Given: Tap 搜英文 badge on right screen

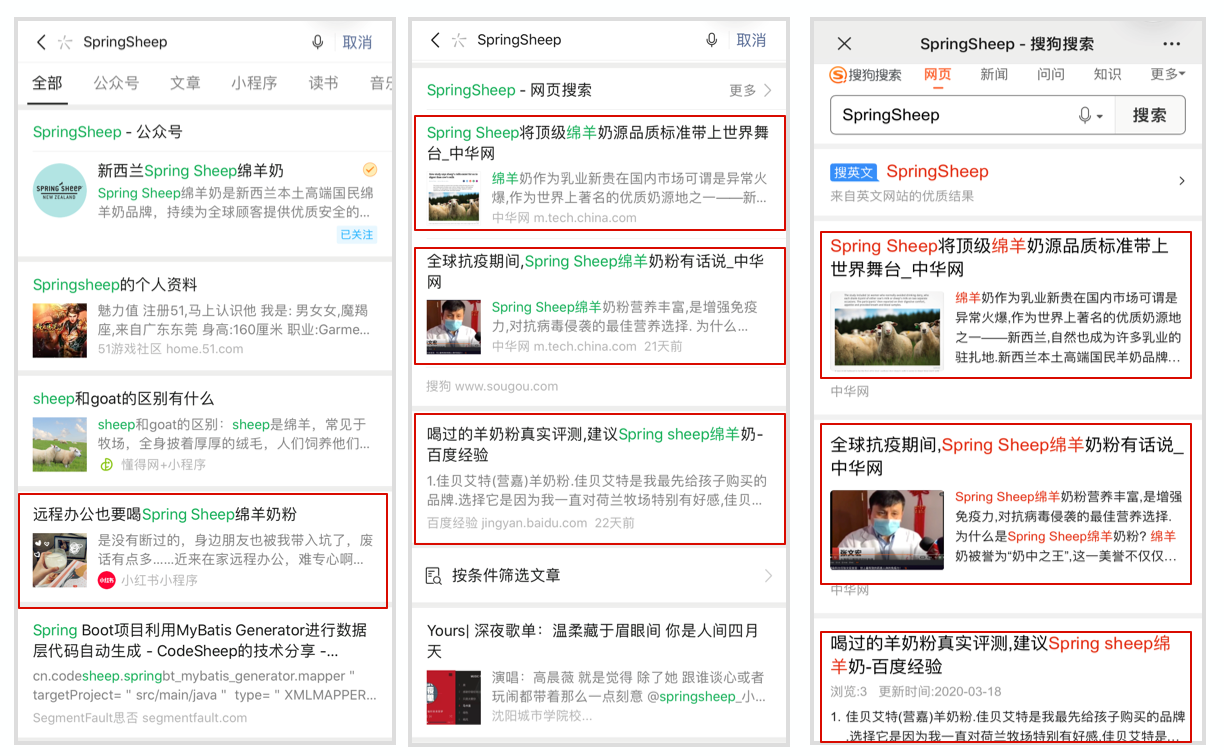Looking at the screenshot, I should (x=853, y=172).
